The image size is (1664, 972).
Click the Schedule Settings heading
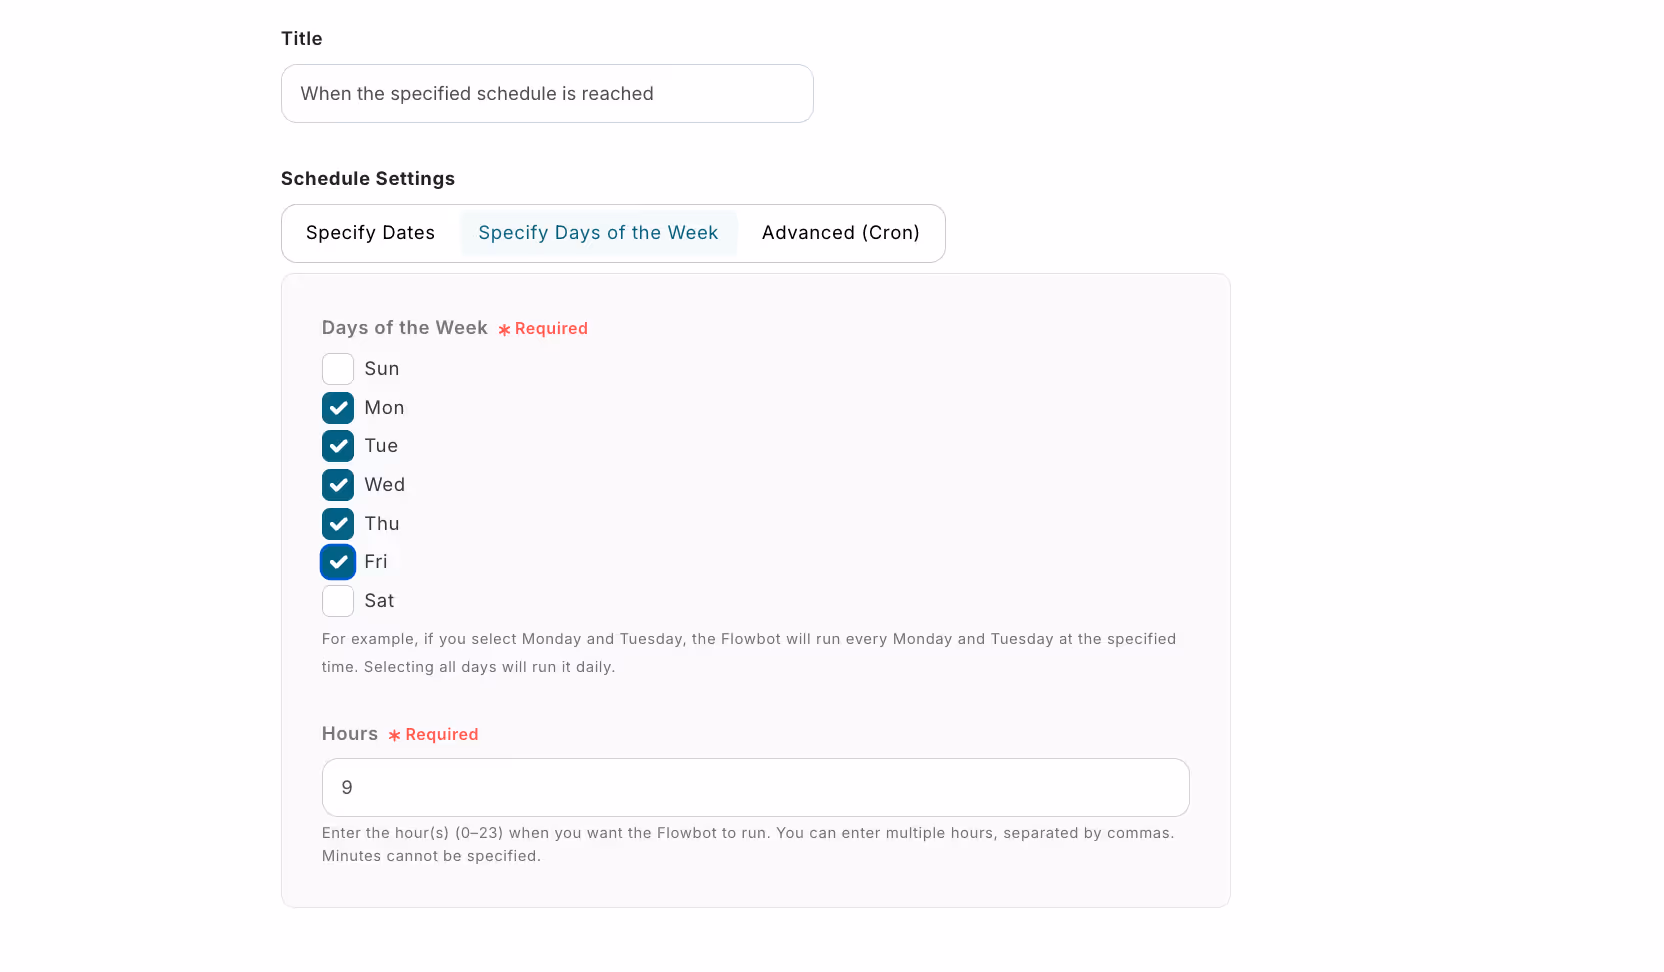coord(368,179)
